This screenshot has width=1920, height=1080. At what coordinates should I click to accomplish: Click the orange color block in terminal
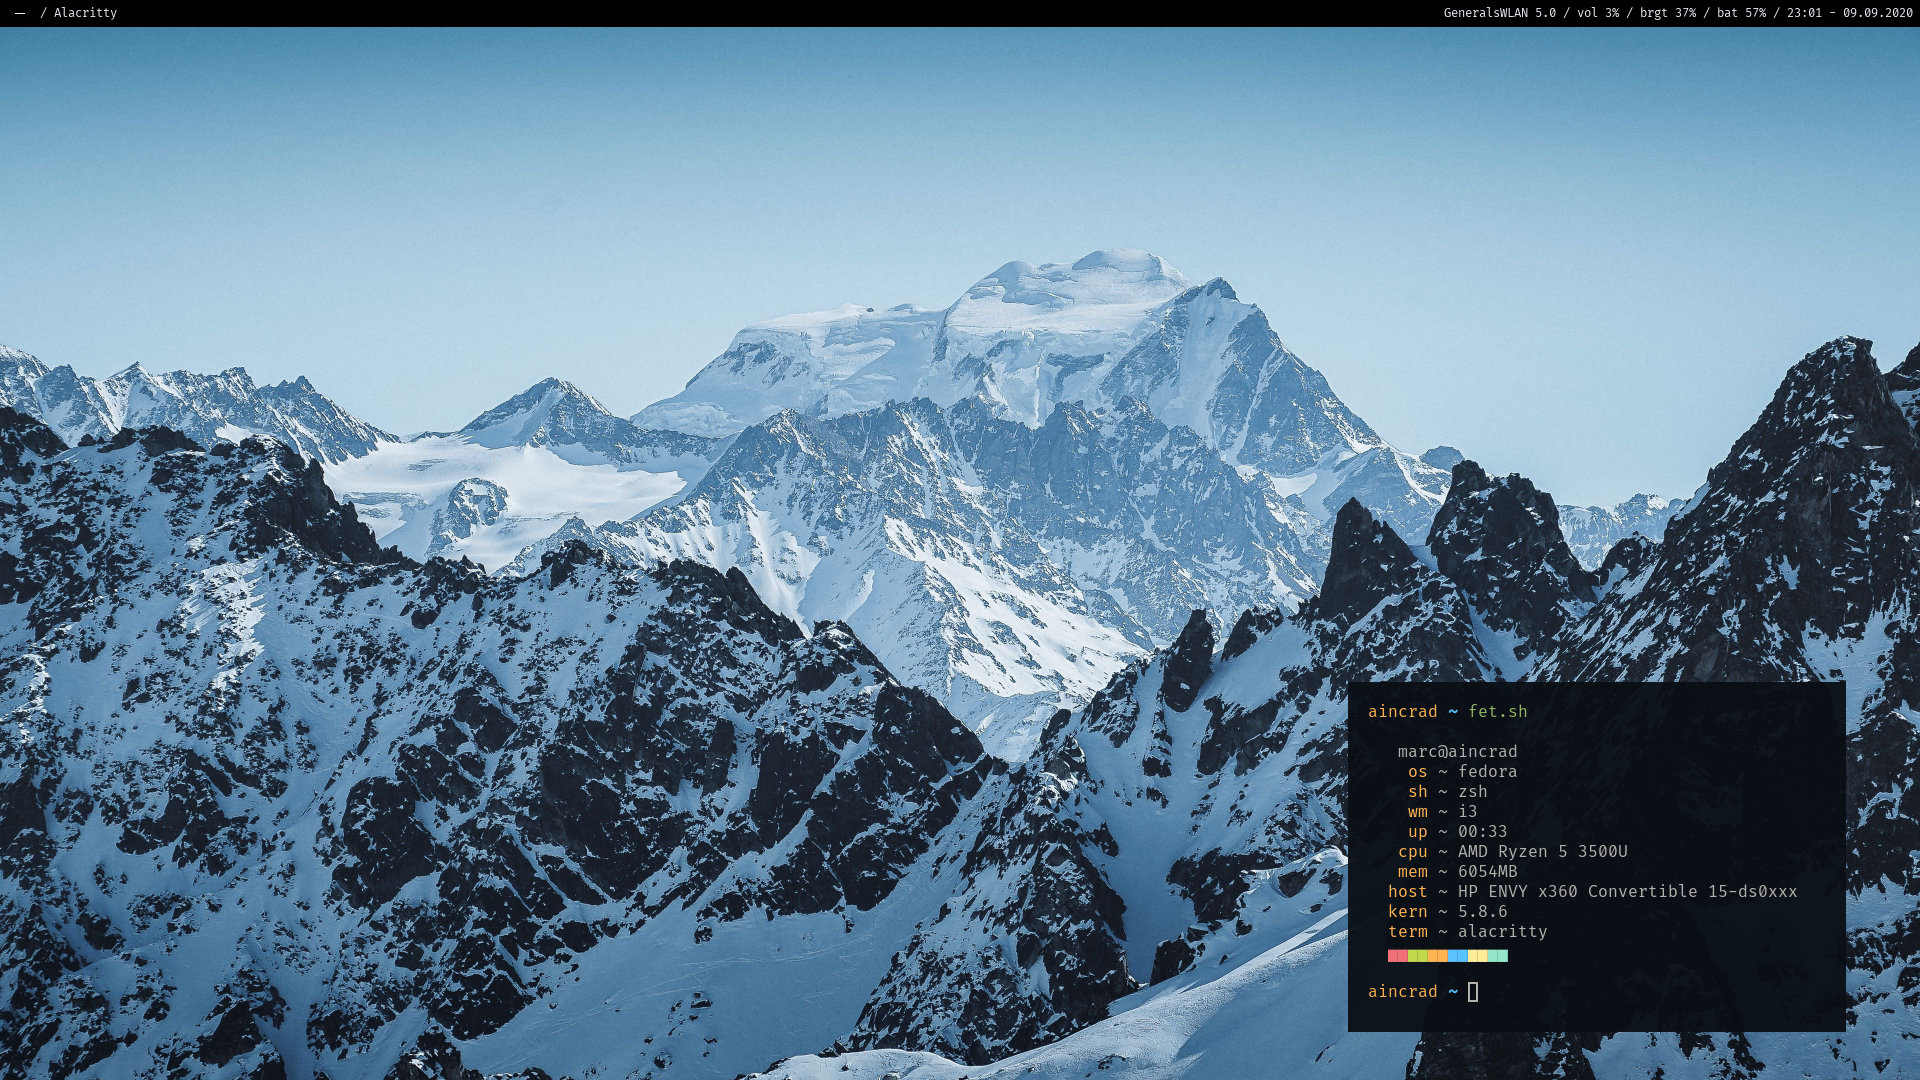(1437, 956)
